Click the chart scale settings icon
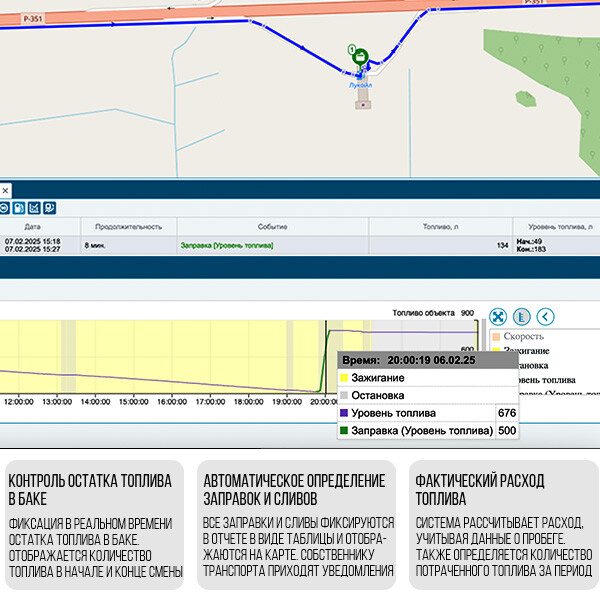This screenshot has width=600, height=600. (521, 317)
